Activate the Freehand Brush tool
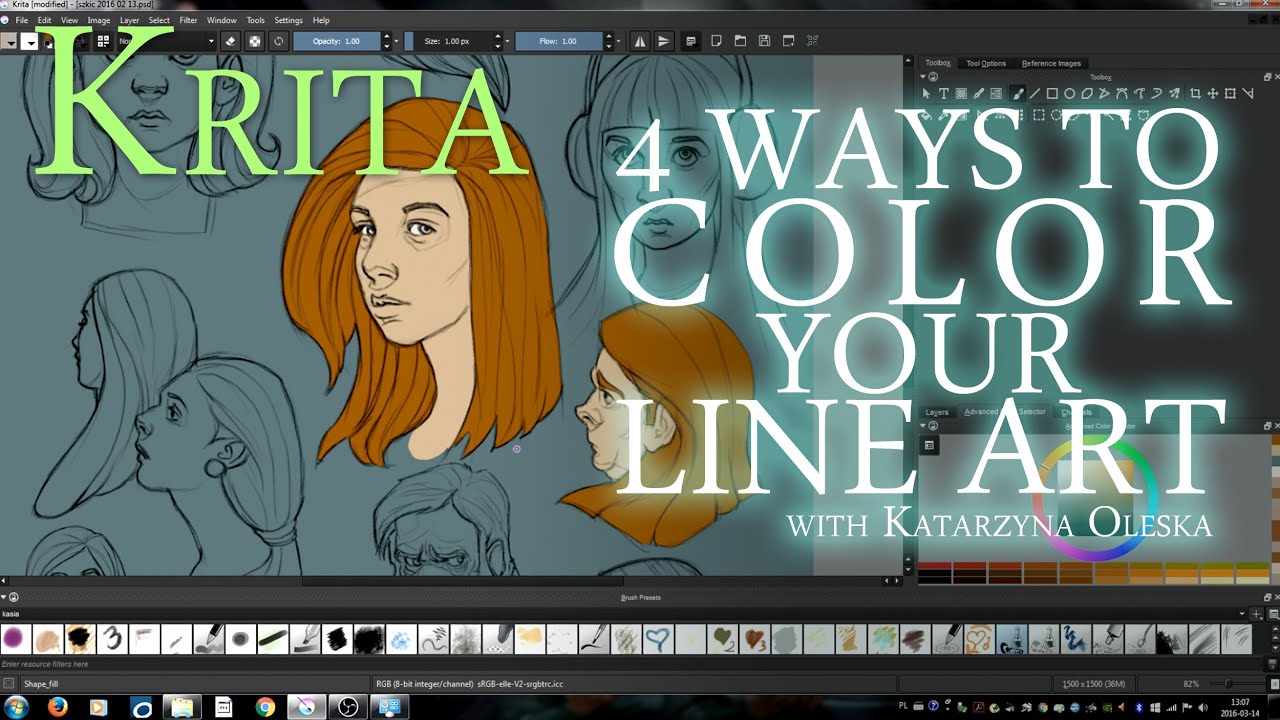The width and height of the screenshot is (1280, 720). click(x=1017, y=93)
